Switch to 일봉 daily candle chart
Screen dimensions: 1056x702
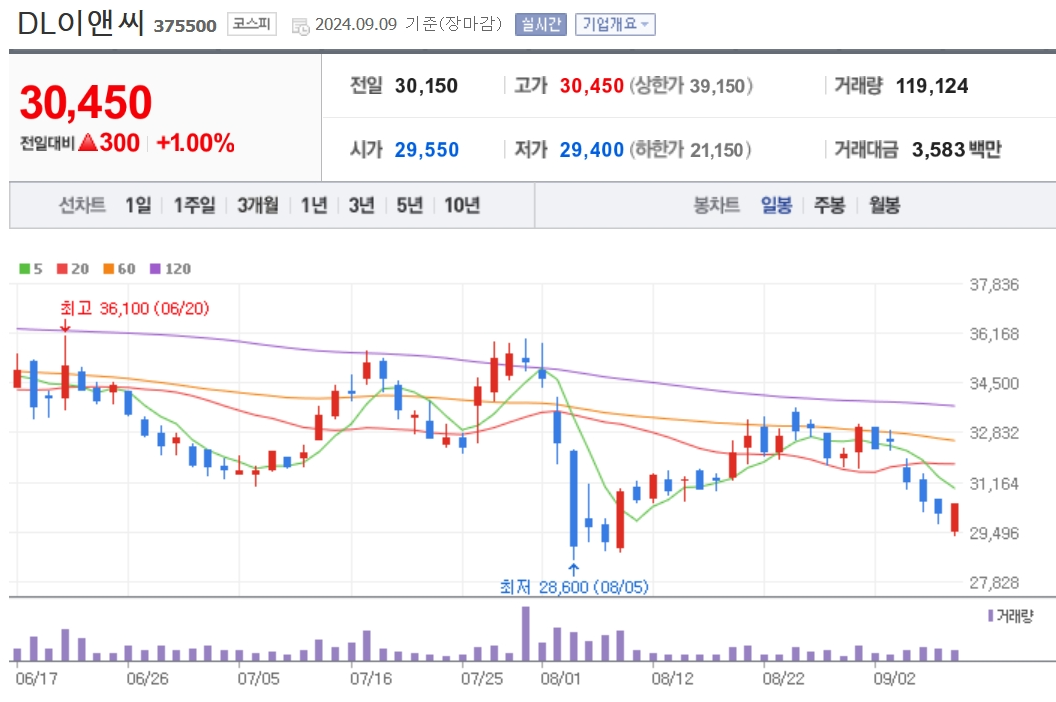point(777,205)
